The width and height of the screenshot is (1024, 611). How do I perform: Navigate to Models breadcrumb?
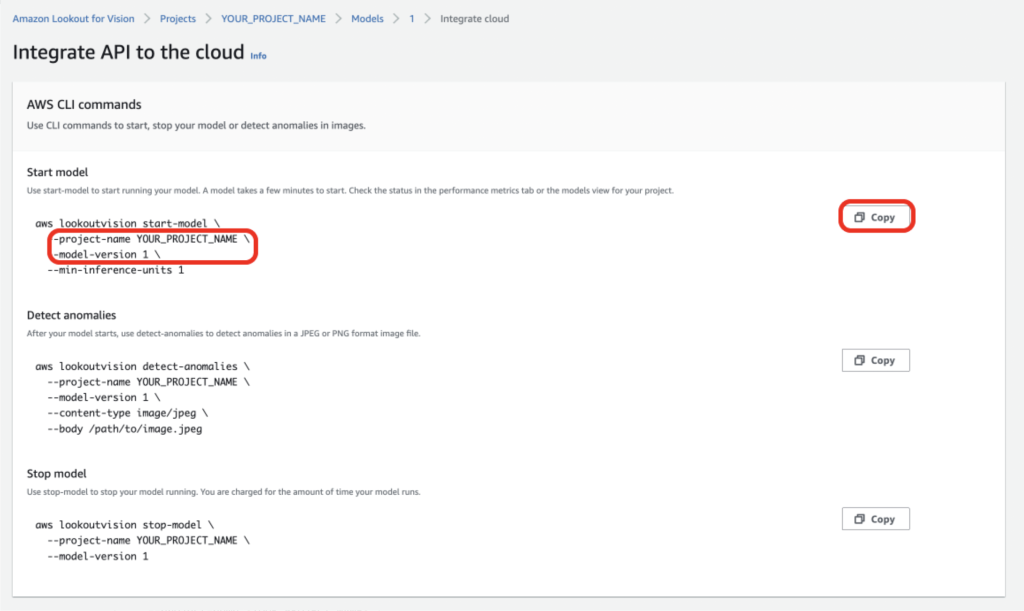coord(367,19)
